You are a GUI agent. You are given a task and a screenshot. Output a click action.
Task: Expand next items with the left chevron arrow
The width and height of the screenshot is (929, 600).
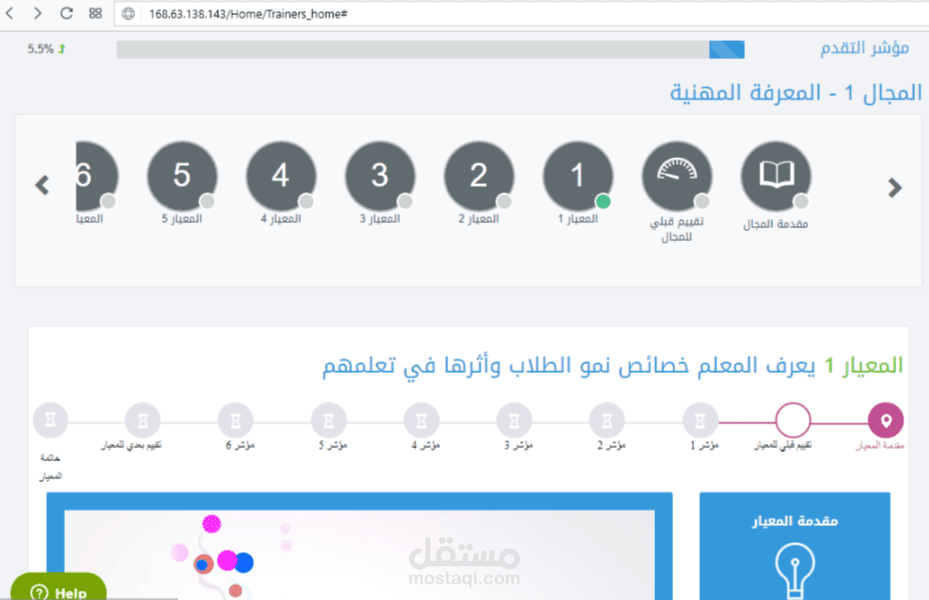click(x=42, y=185)
